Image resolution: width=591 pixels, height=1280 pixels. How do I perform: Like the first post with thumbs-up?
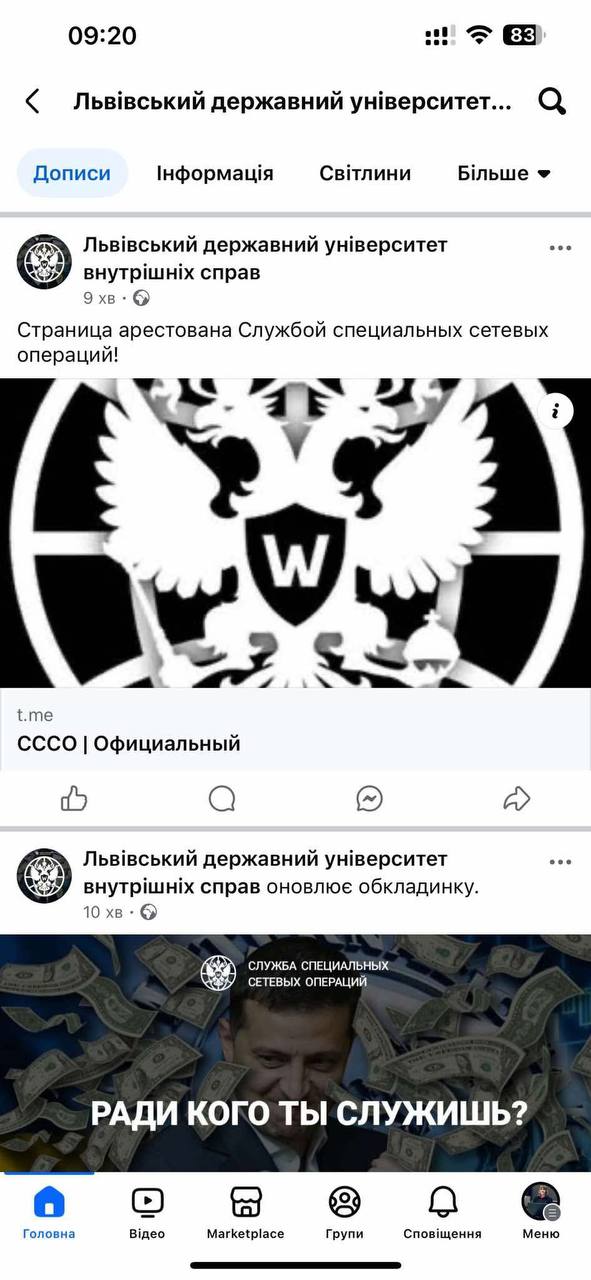[x=74, y=798]
